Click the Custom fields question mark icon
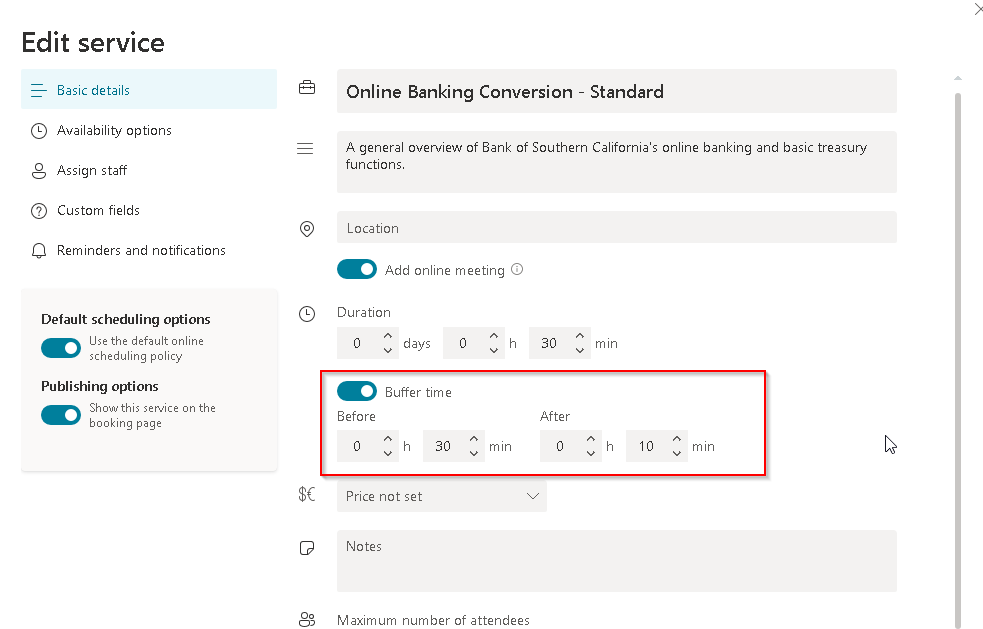This screenshot has width=983, height=629. tap(39, 211)
